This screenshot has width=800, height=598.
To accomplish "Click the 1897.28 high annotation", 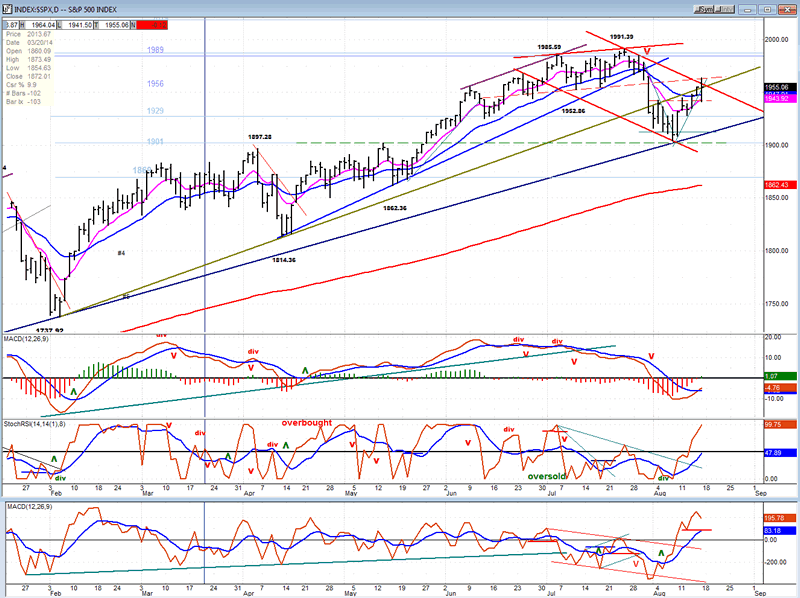I will (260, 137).
